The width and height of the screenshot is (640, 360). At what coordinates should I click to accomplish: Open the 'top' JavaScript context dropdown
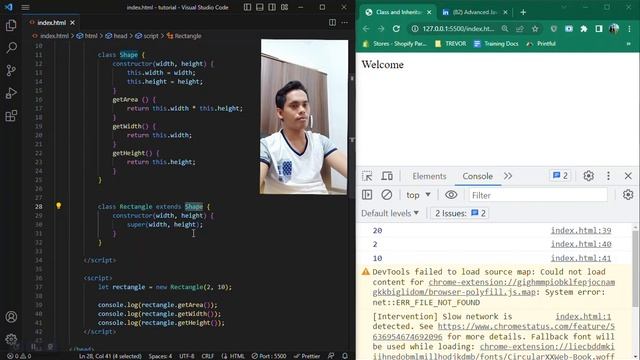(418, 195)
